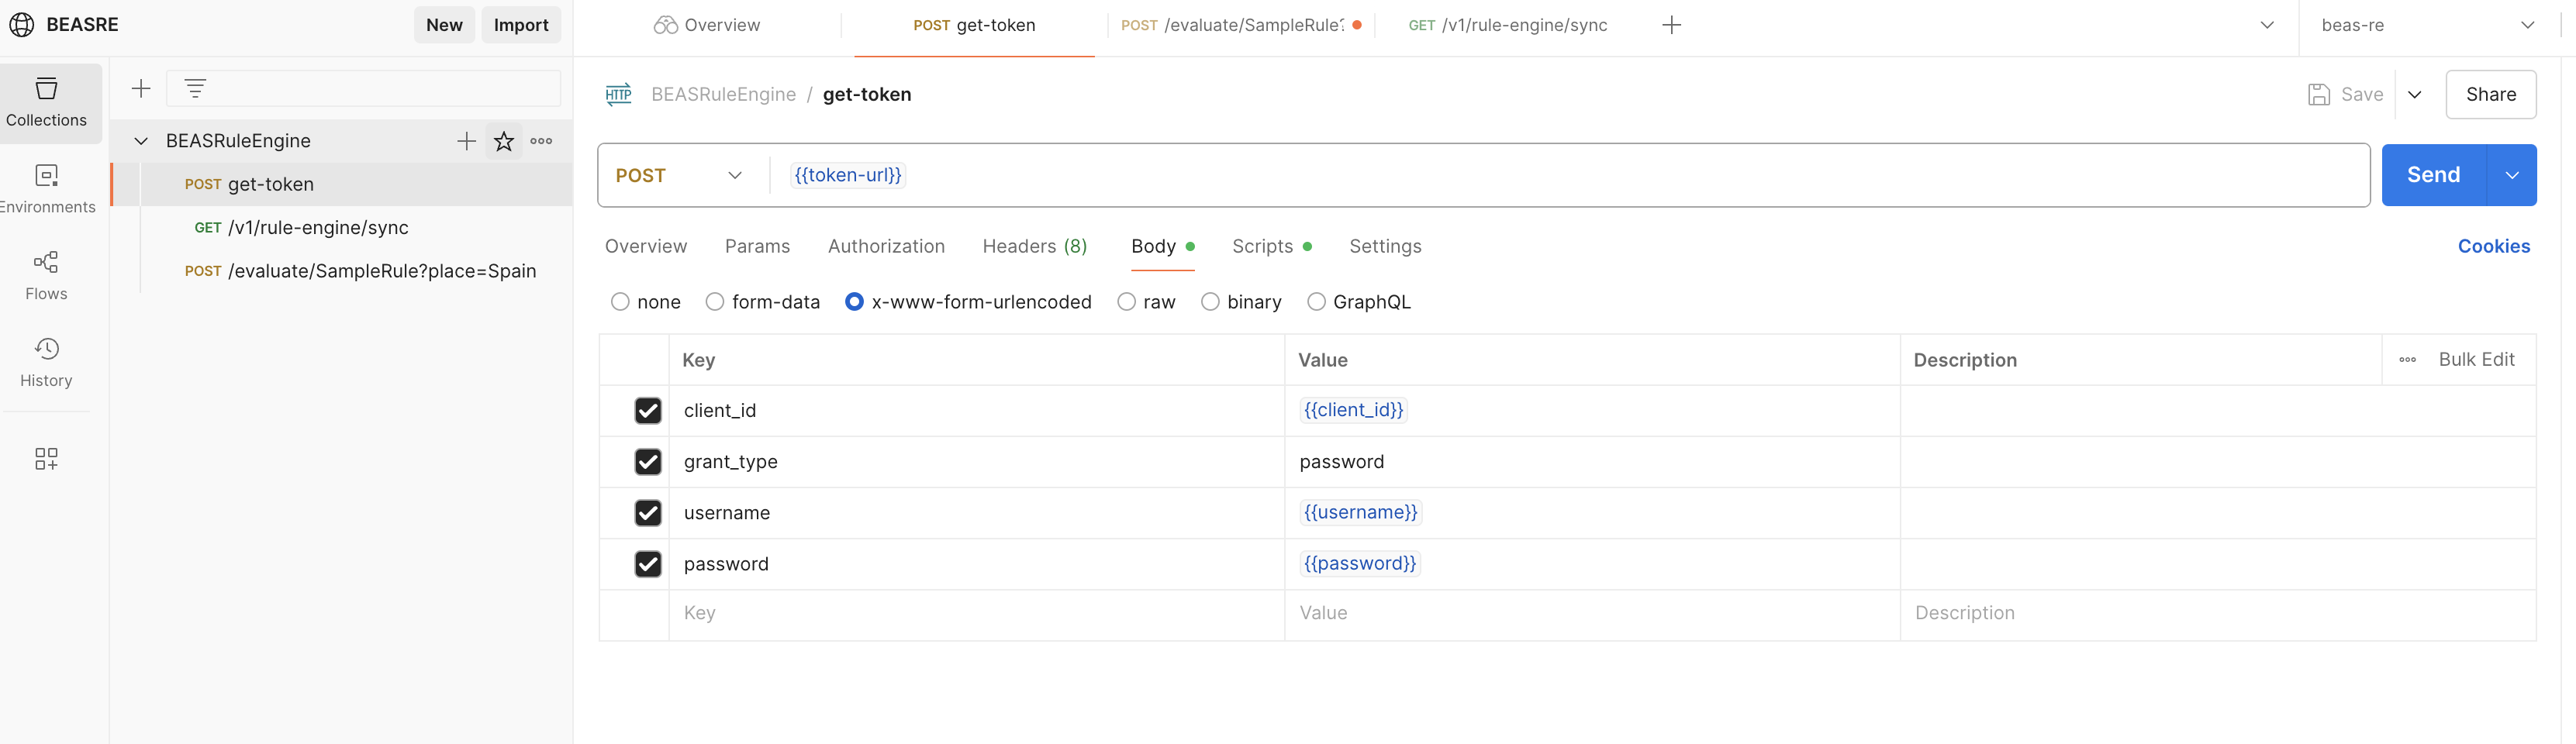Uncheck the password parameter checkbox
This screenshot has height=744, width=2576.
point(648,564)
